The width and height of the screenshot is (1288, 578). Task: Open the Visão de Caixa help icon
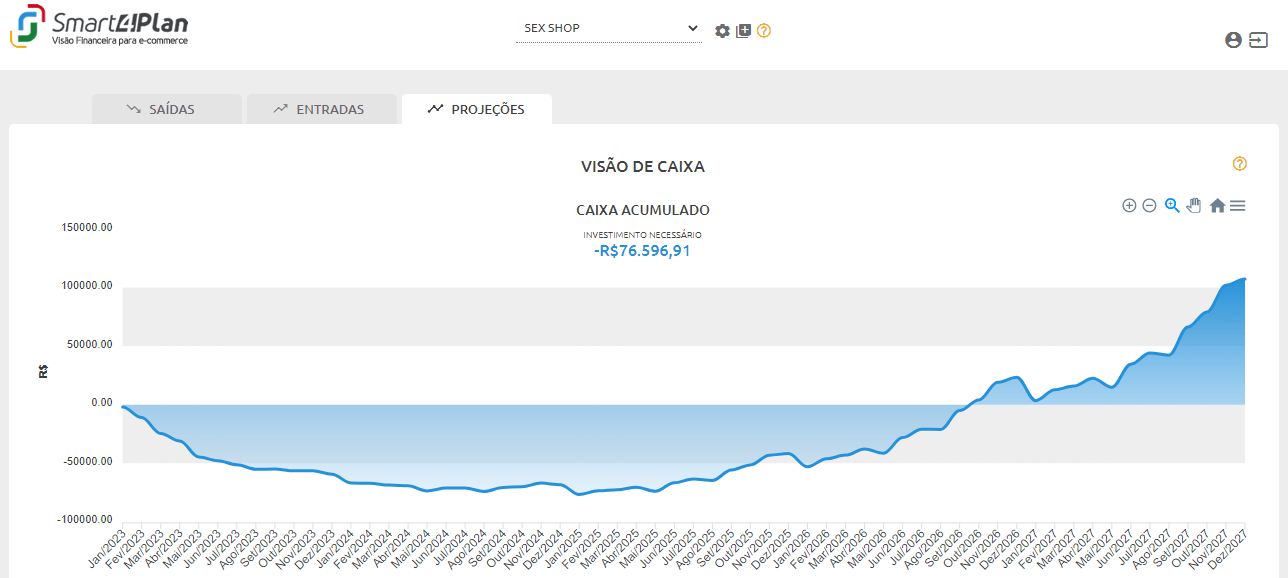coord(1240,164)
